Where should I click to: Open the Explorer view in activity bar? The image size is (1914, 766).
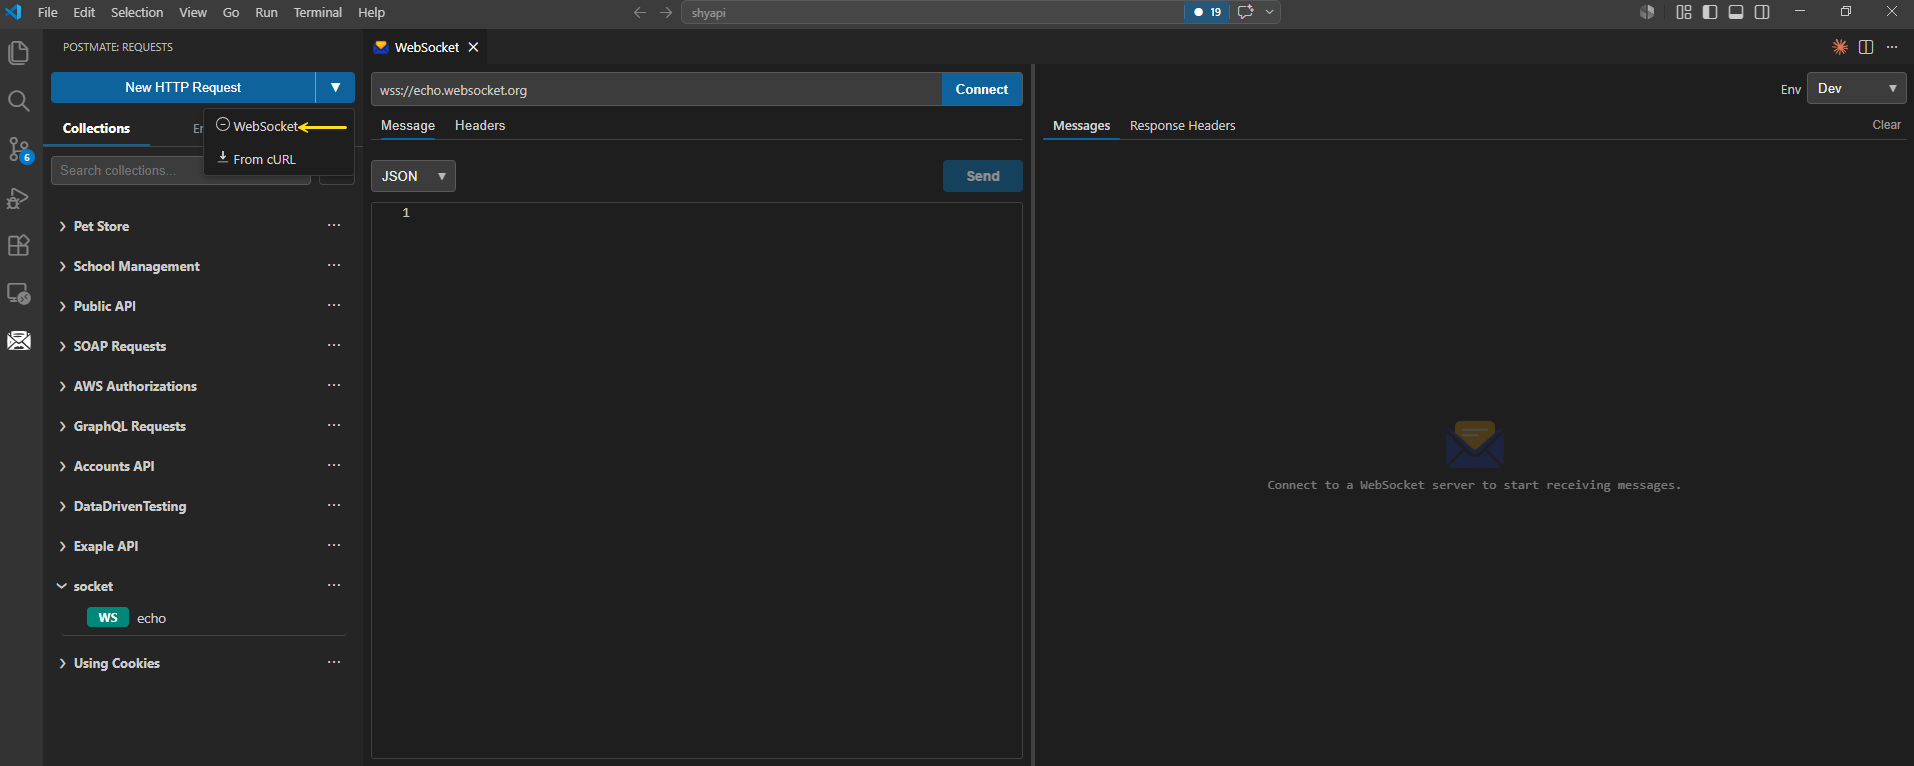[18, 52]
